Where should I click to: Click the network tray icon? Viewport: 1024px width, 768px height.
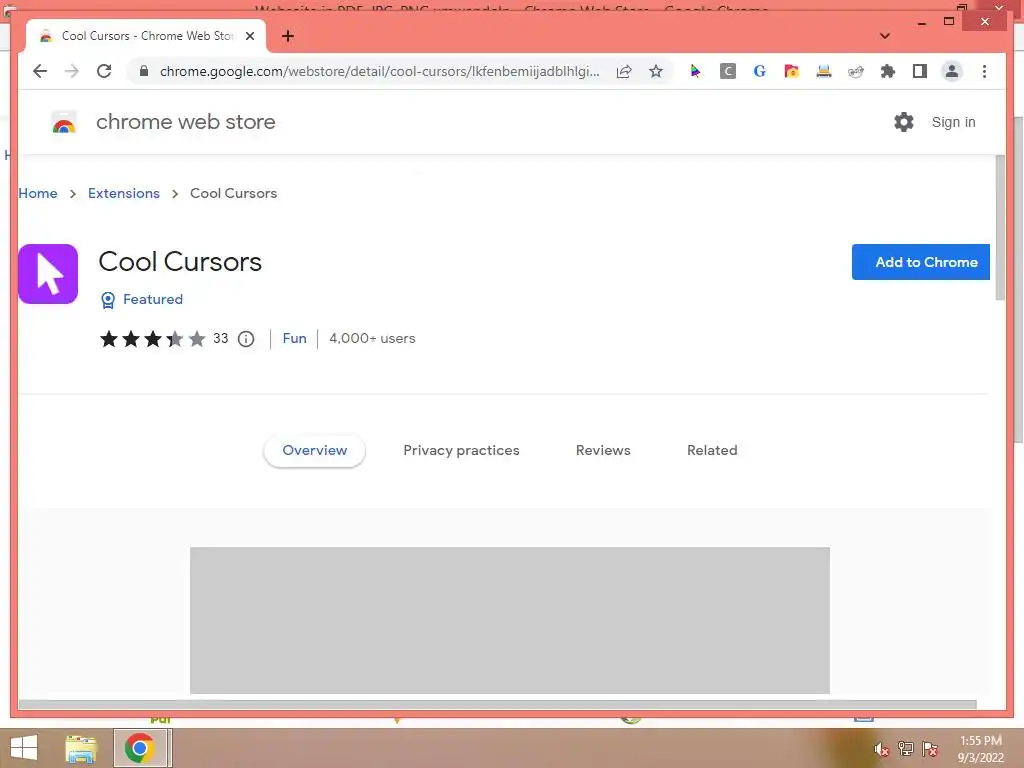[x=906, y=749]
